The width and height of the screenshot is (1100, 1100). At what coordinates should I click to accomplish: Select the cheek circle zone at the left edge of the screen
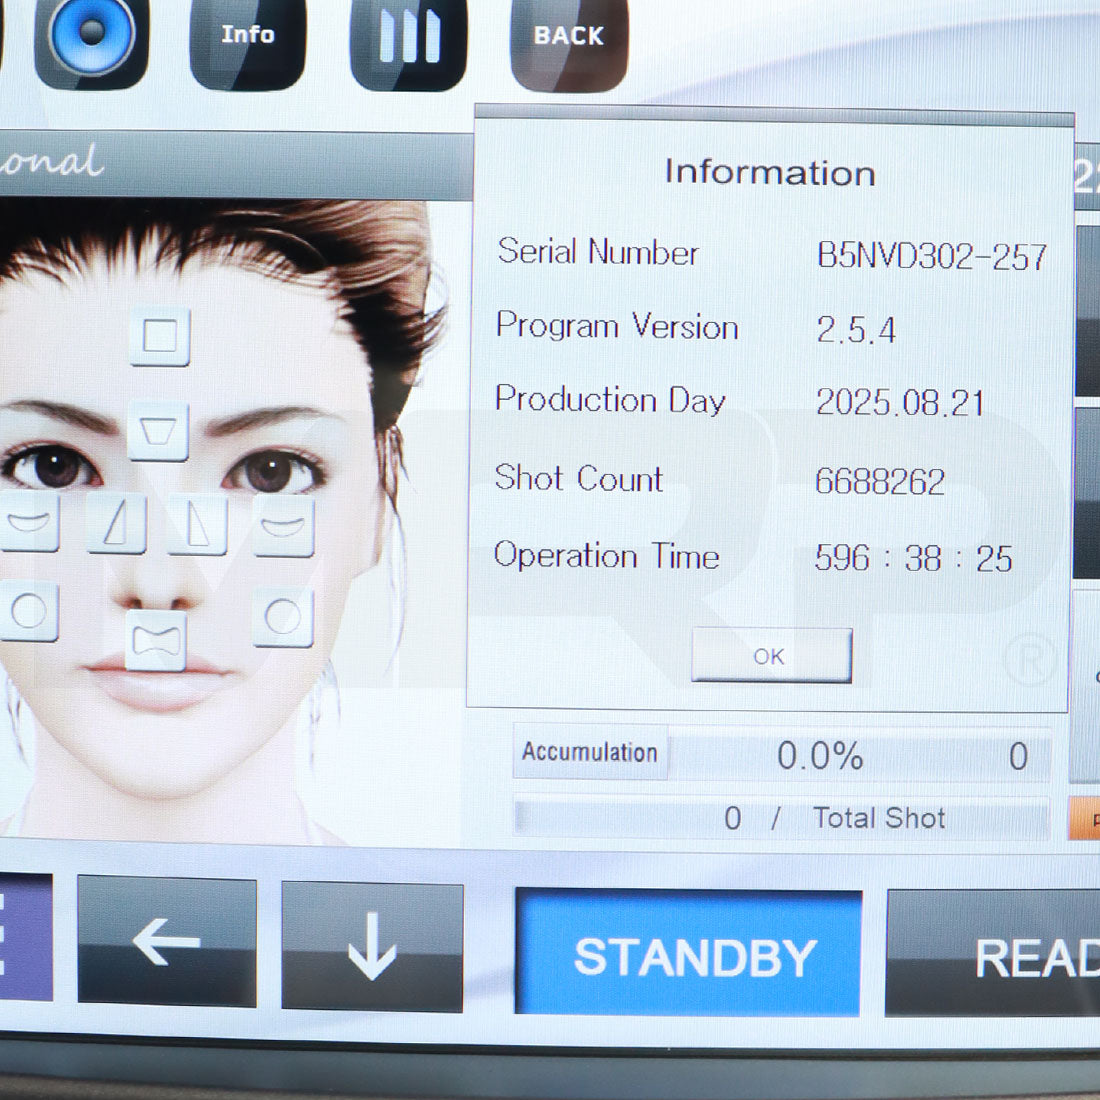pyautogui.click(x=28, y=612)
